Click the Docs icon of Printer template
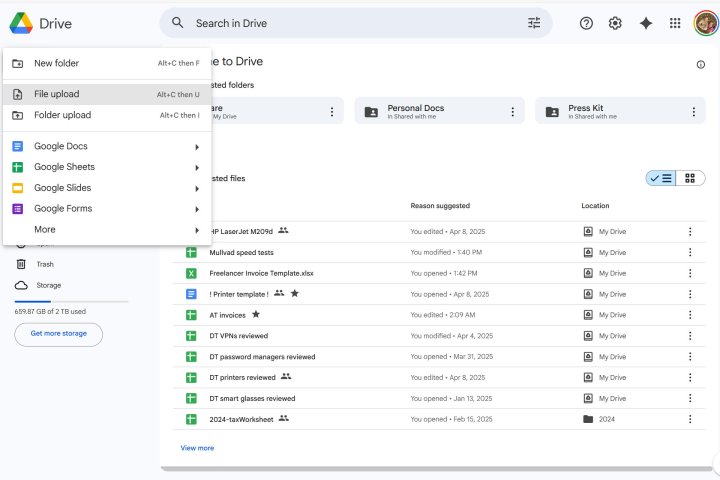This screenshot has height=480, width=720. [x=191, y=294]
